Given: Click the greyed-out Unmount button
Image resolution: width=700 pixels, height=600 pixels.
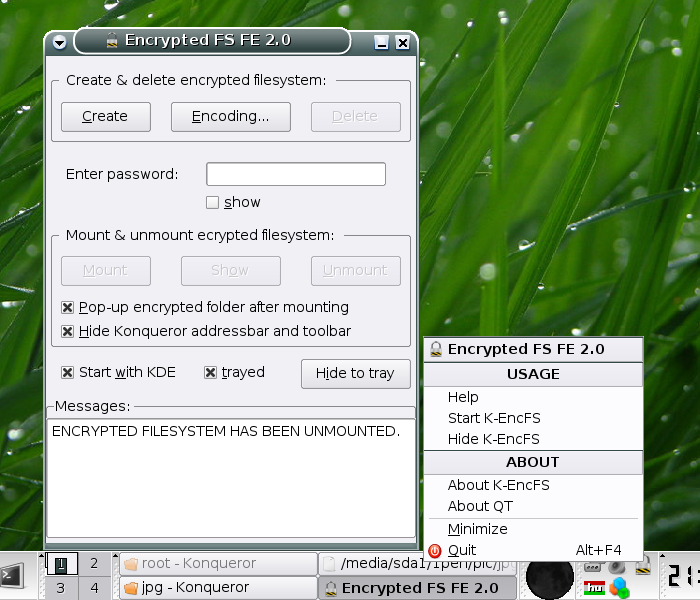Looking at the screenshot, I should (x=356, y=271).
